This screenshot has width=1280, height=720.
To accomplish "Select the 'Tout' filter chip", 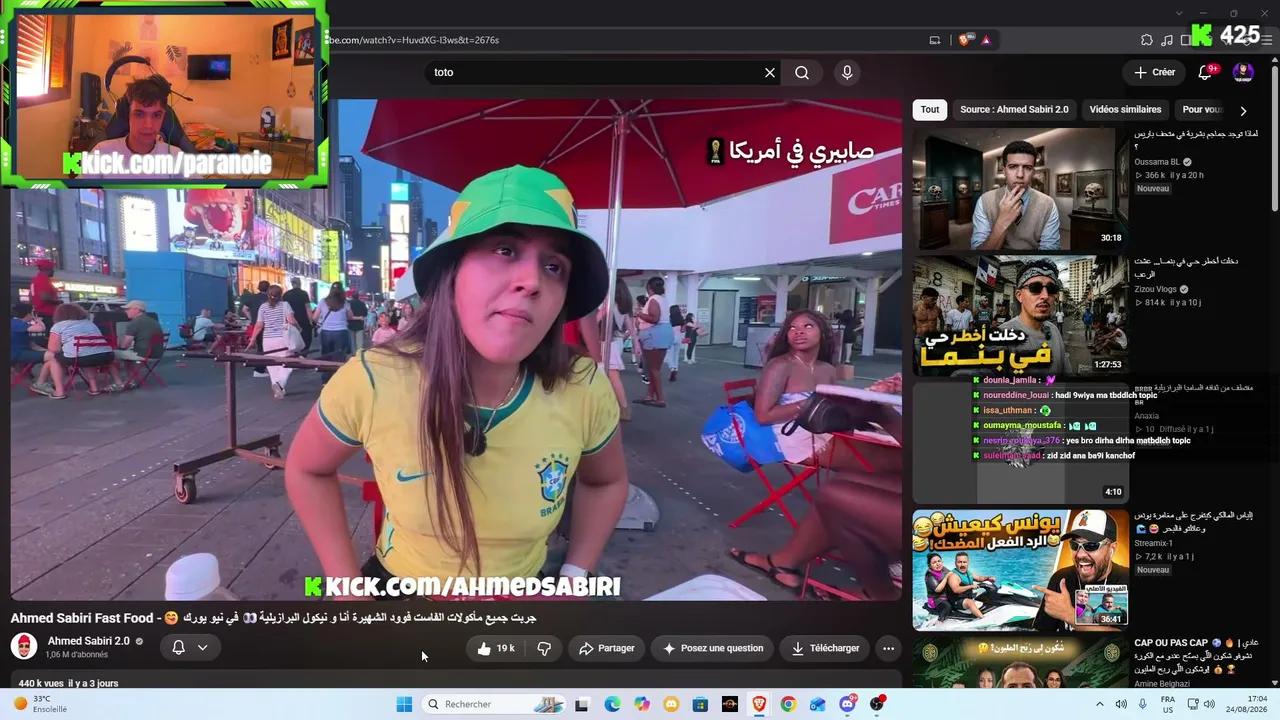I will (x=930, y=110).
